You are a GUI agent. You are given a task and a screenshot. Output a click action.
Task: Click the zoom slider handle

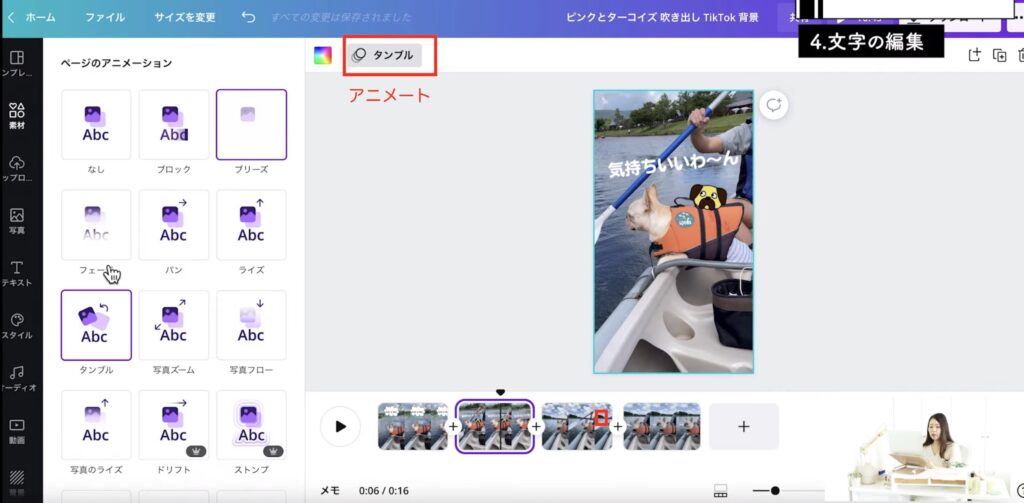coord(775,491)
